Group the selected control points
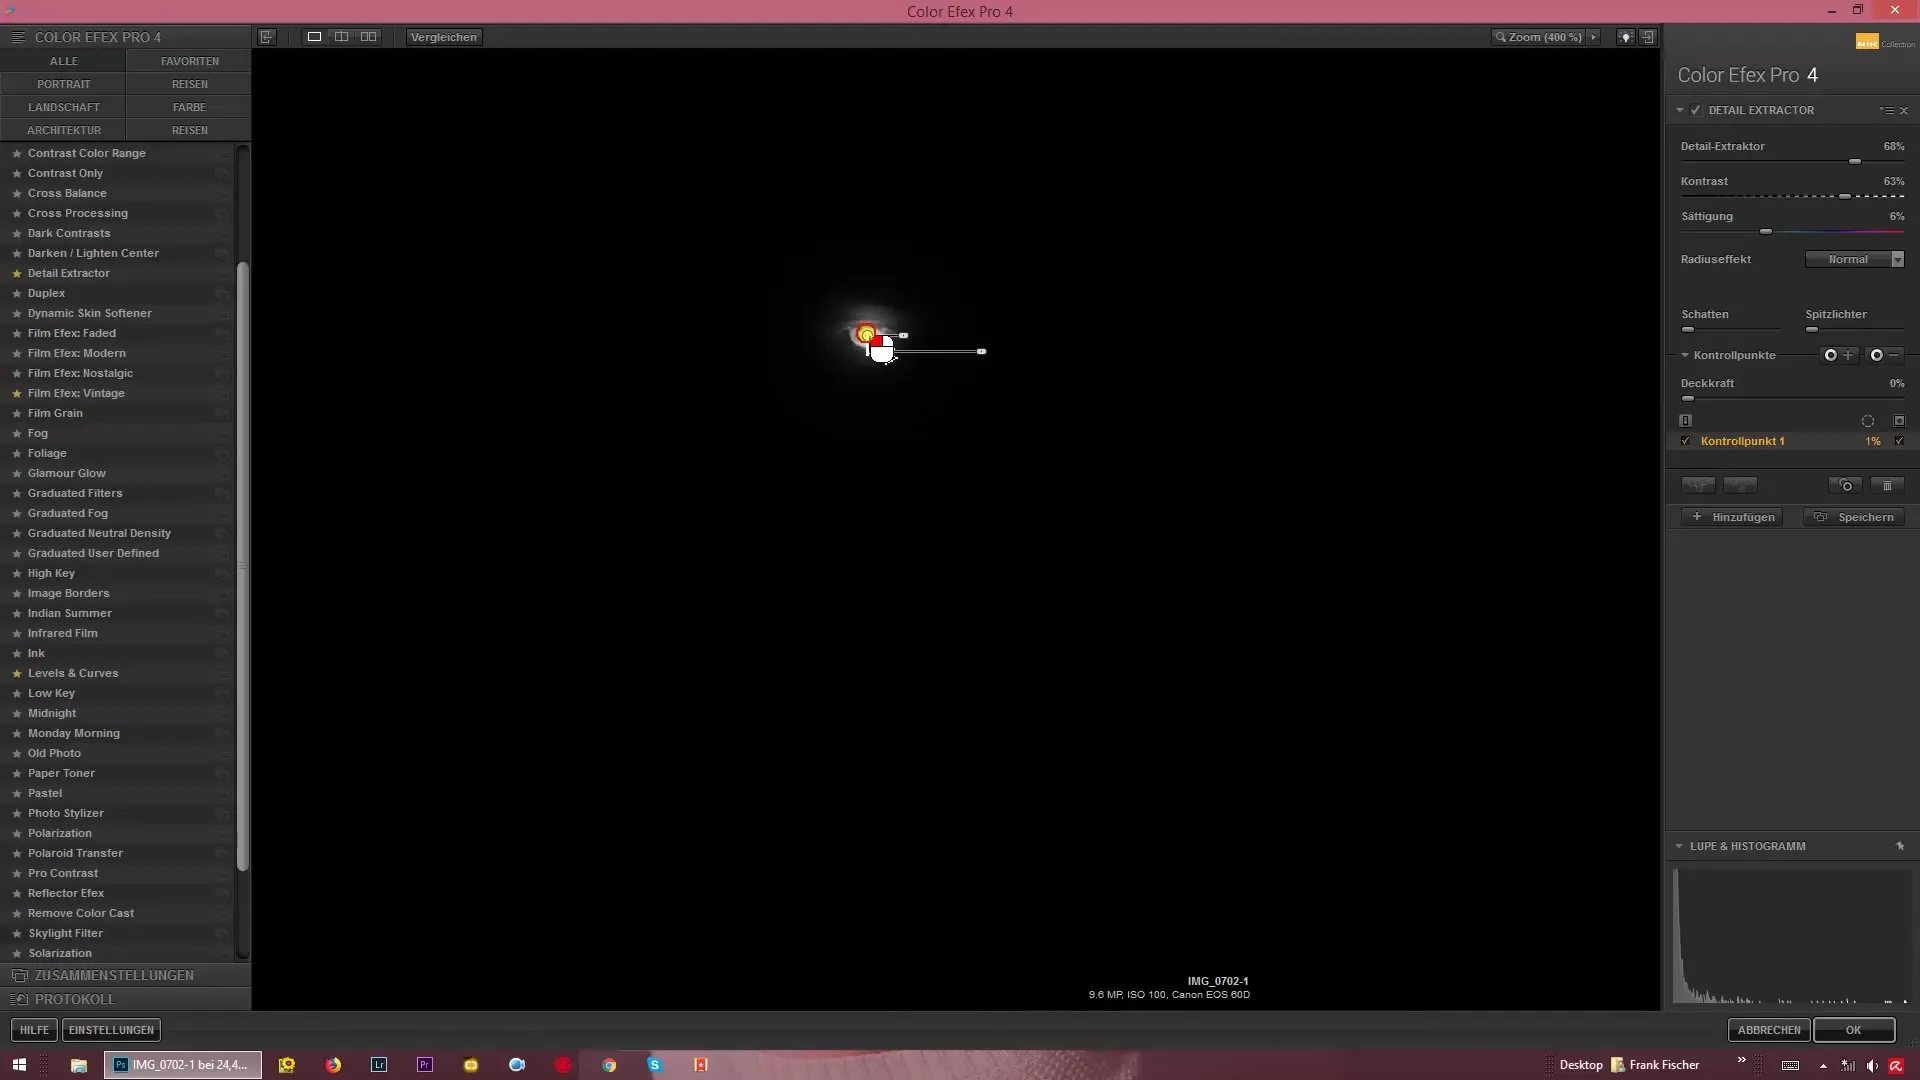This screenshot has height=1080, width=1920. click(x=1698, y=485)
